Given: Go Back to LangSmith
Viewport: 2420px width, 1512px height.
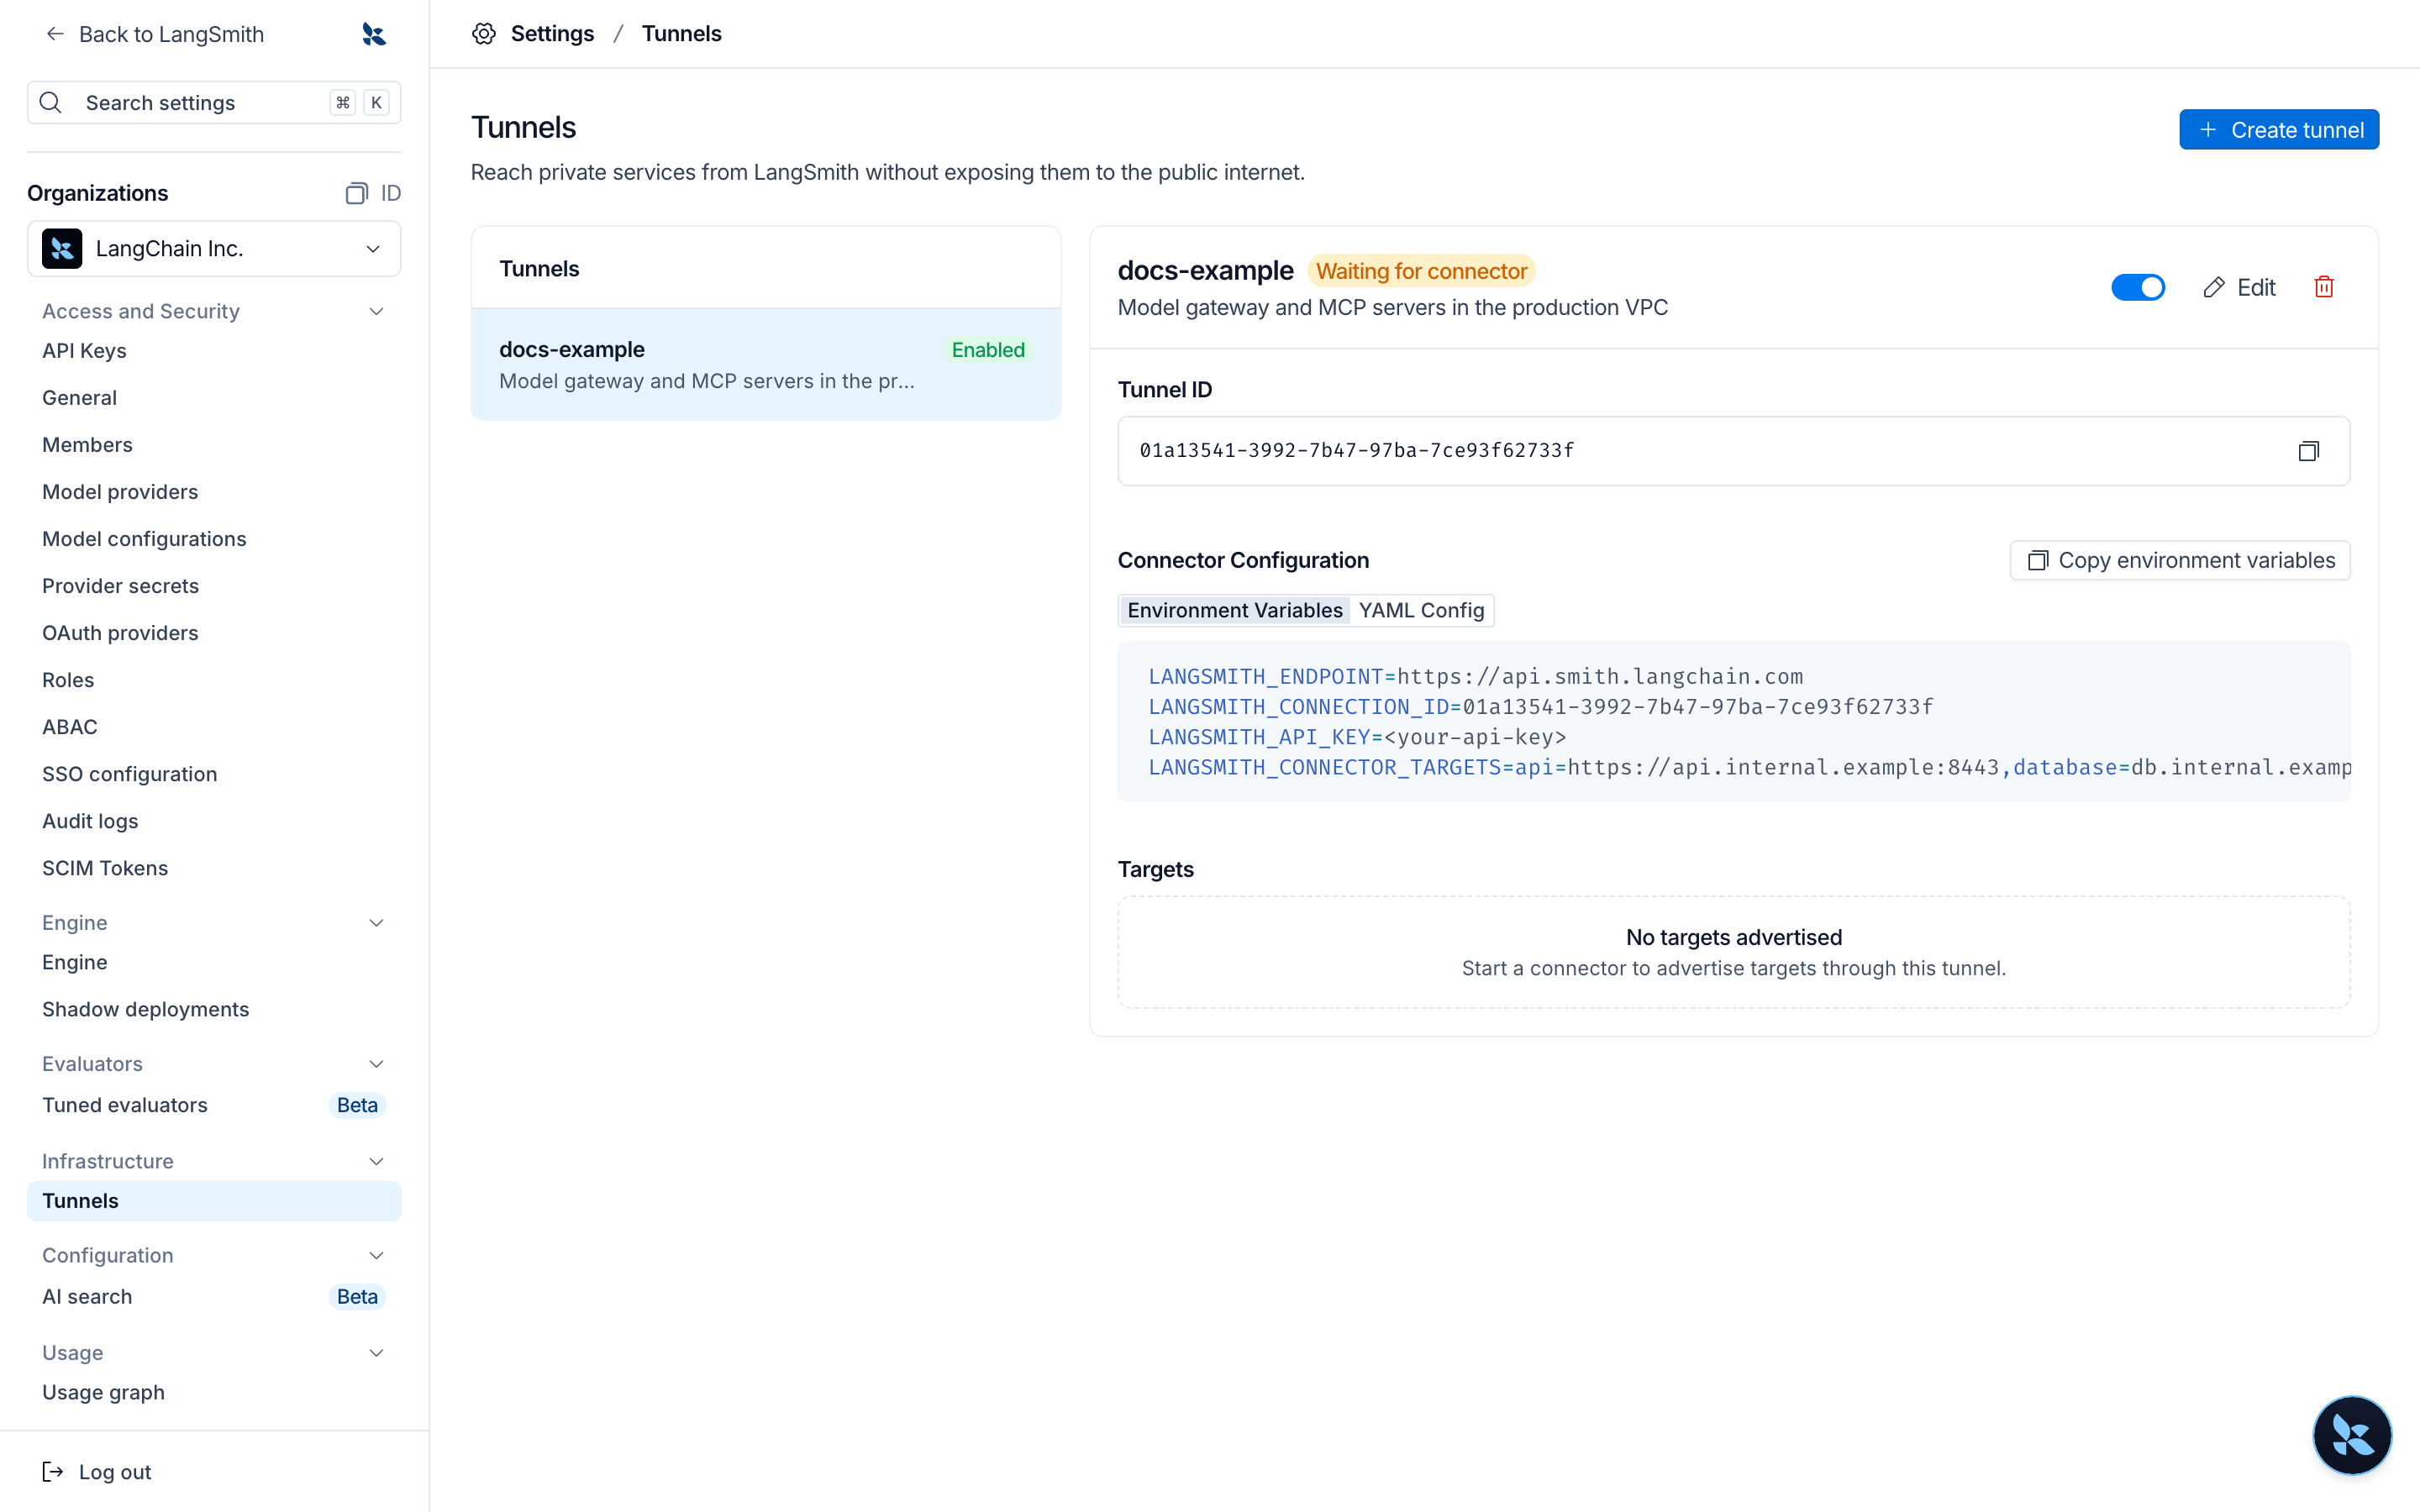Looking at the screenshot, I should tap(155, 34).
